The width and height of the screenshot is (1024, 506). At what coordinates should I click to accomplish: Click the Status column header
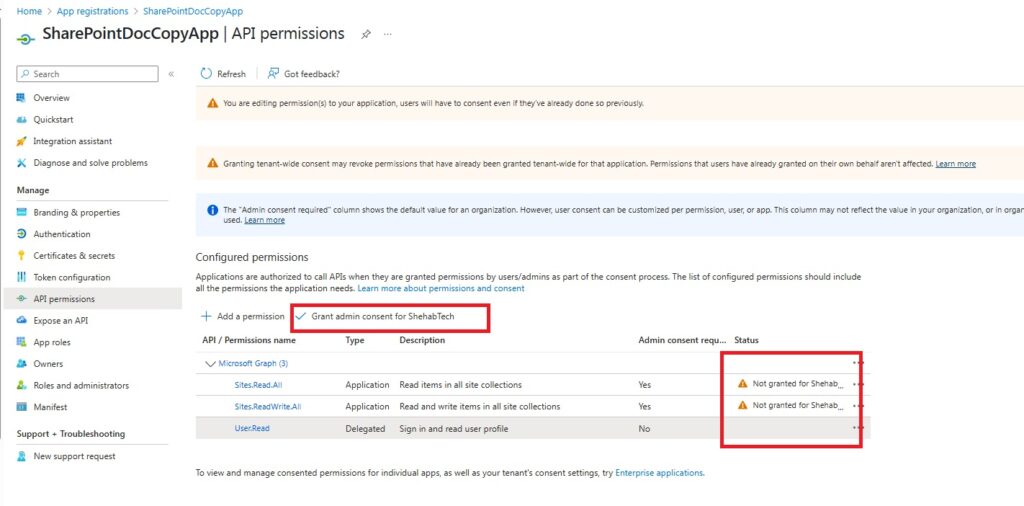tap(746, 340)
